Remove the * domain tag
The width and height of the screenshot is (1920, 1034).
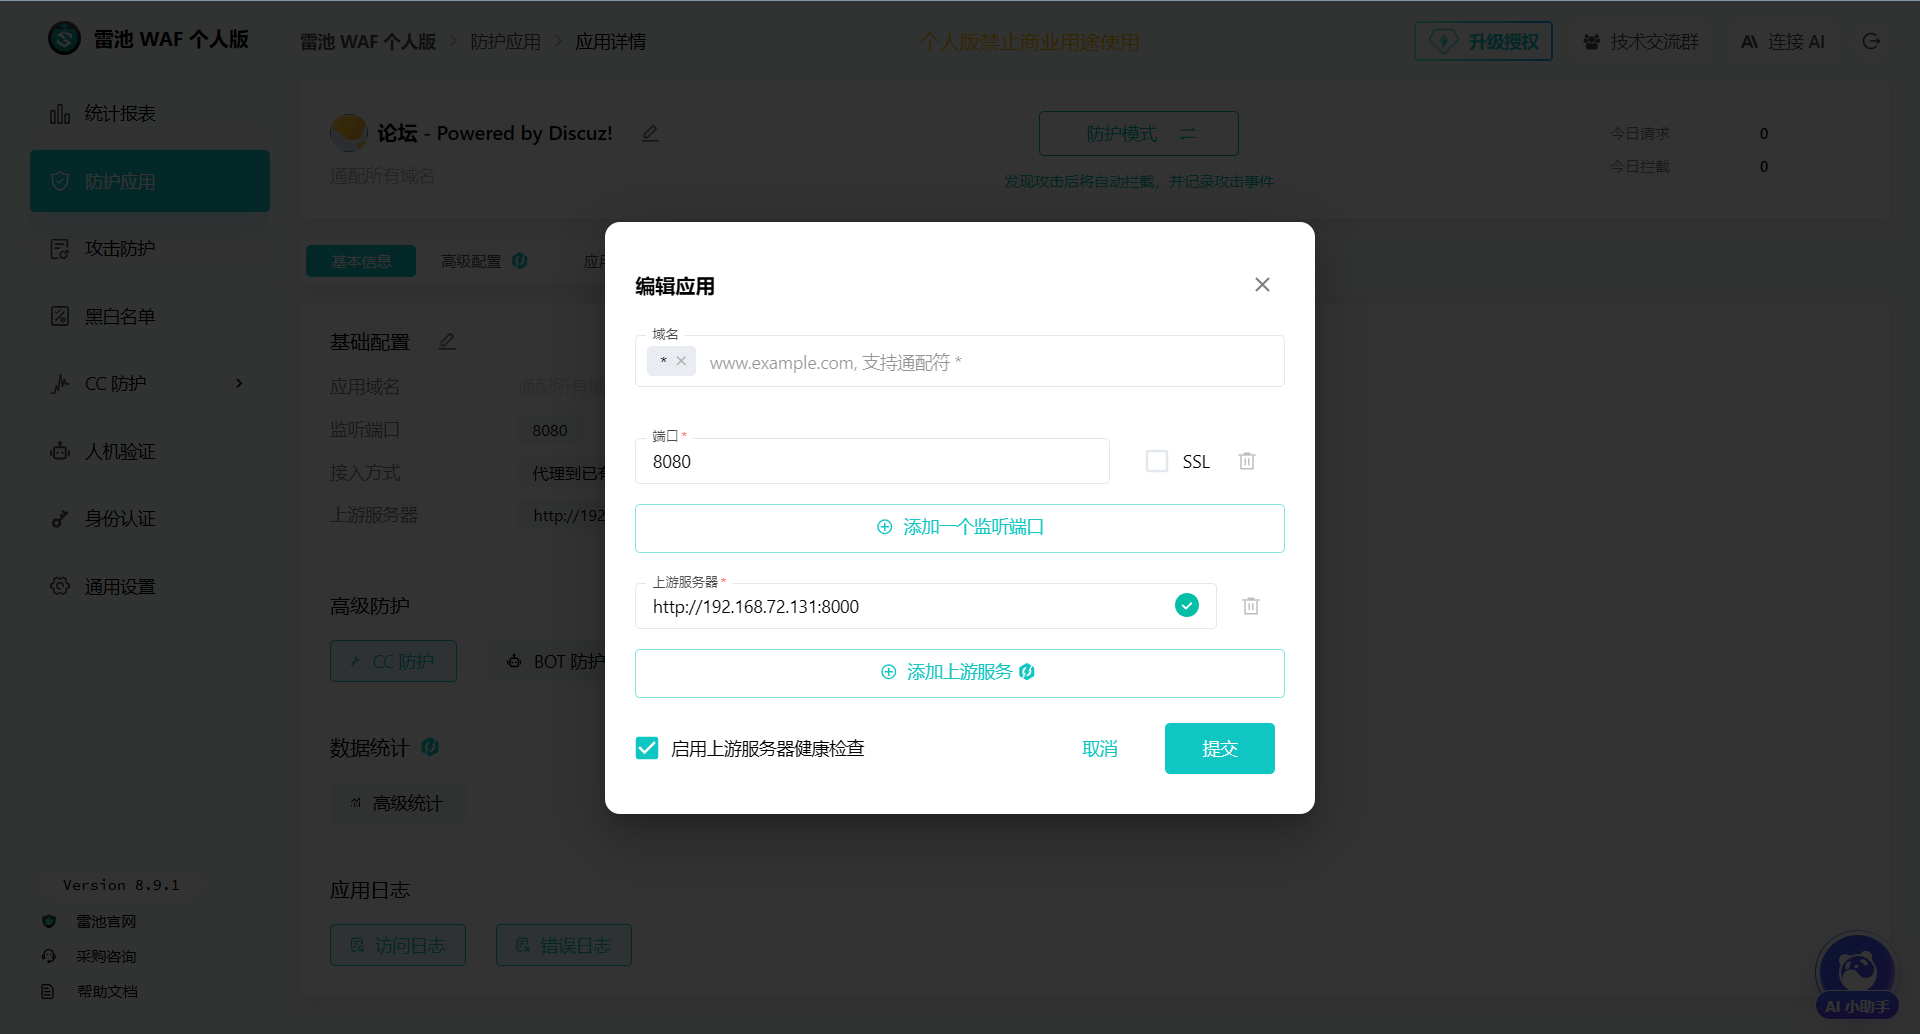681,361
